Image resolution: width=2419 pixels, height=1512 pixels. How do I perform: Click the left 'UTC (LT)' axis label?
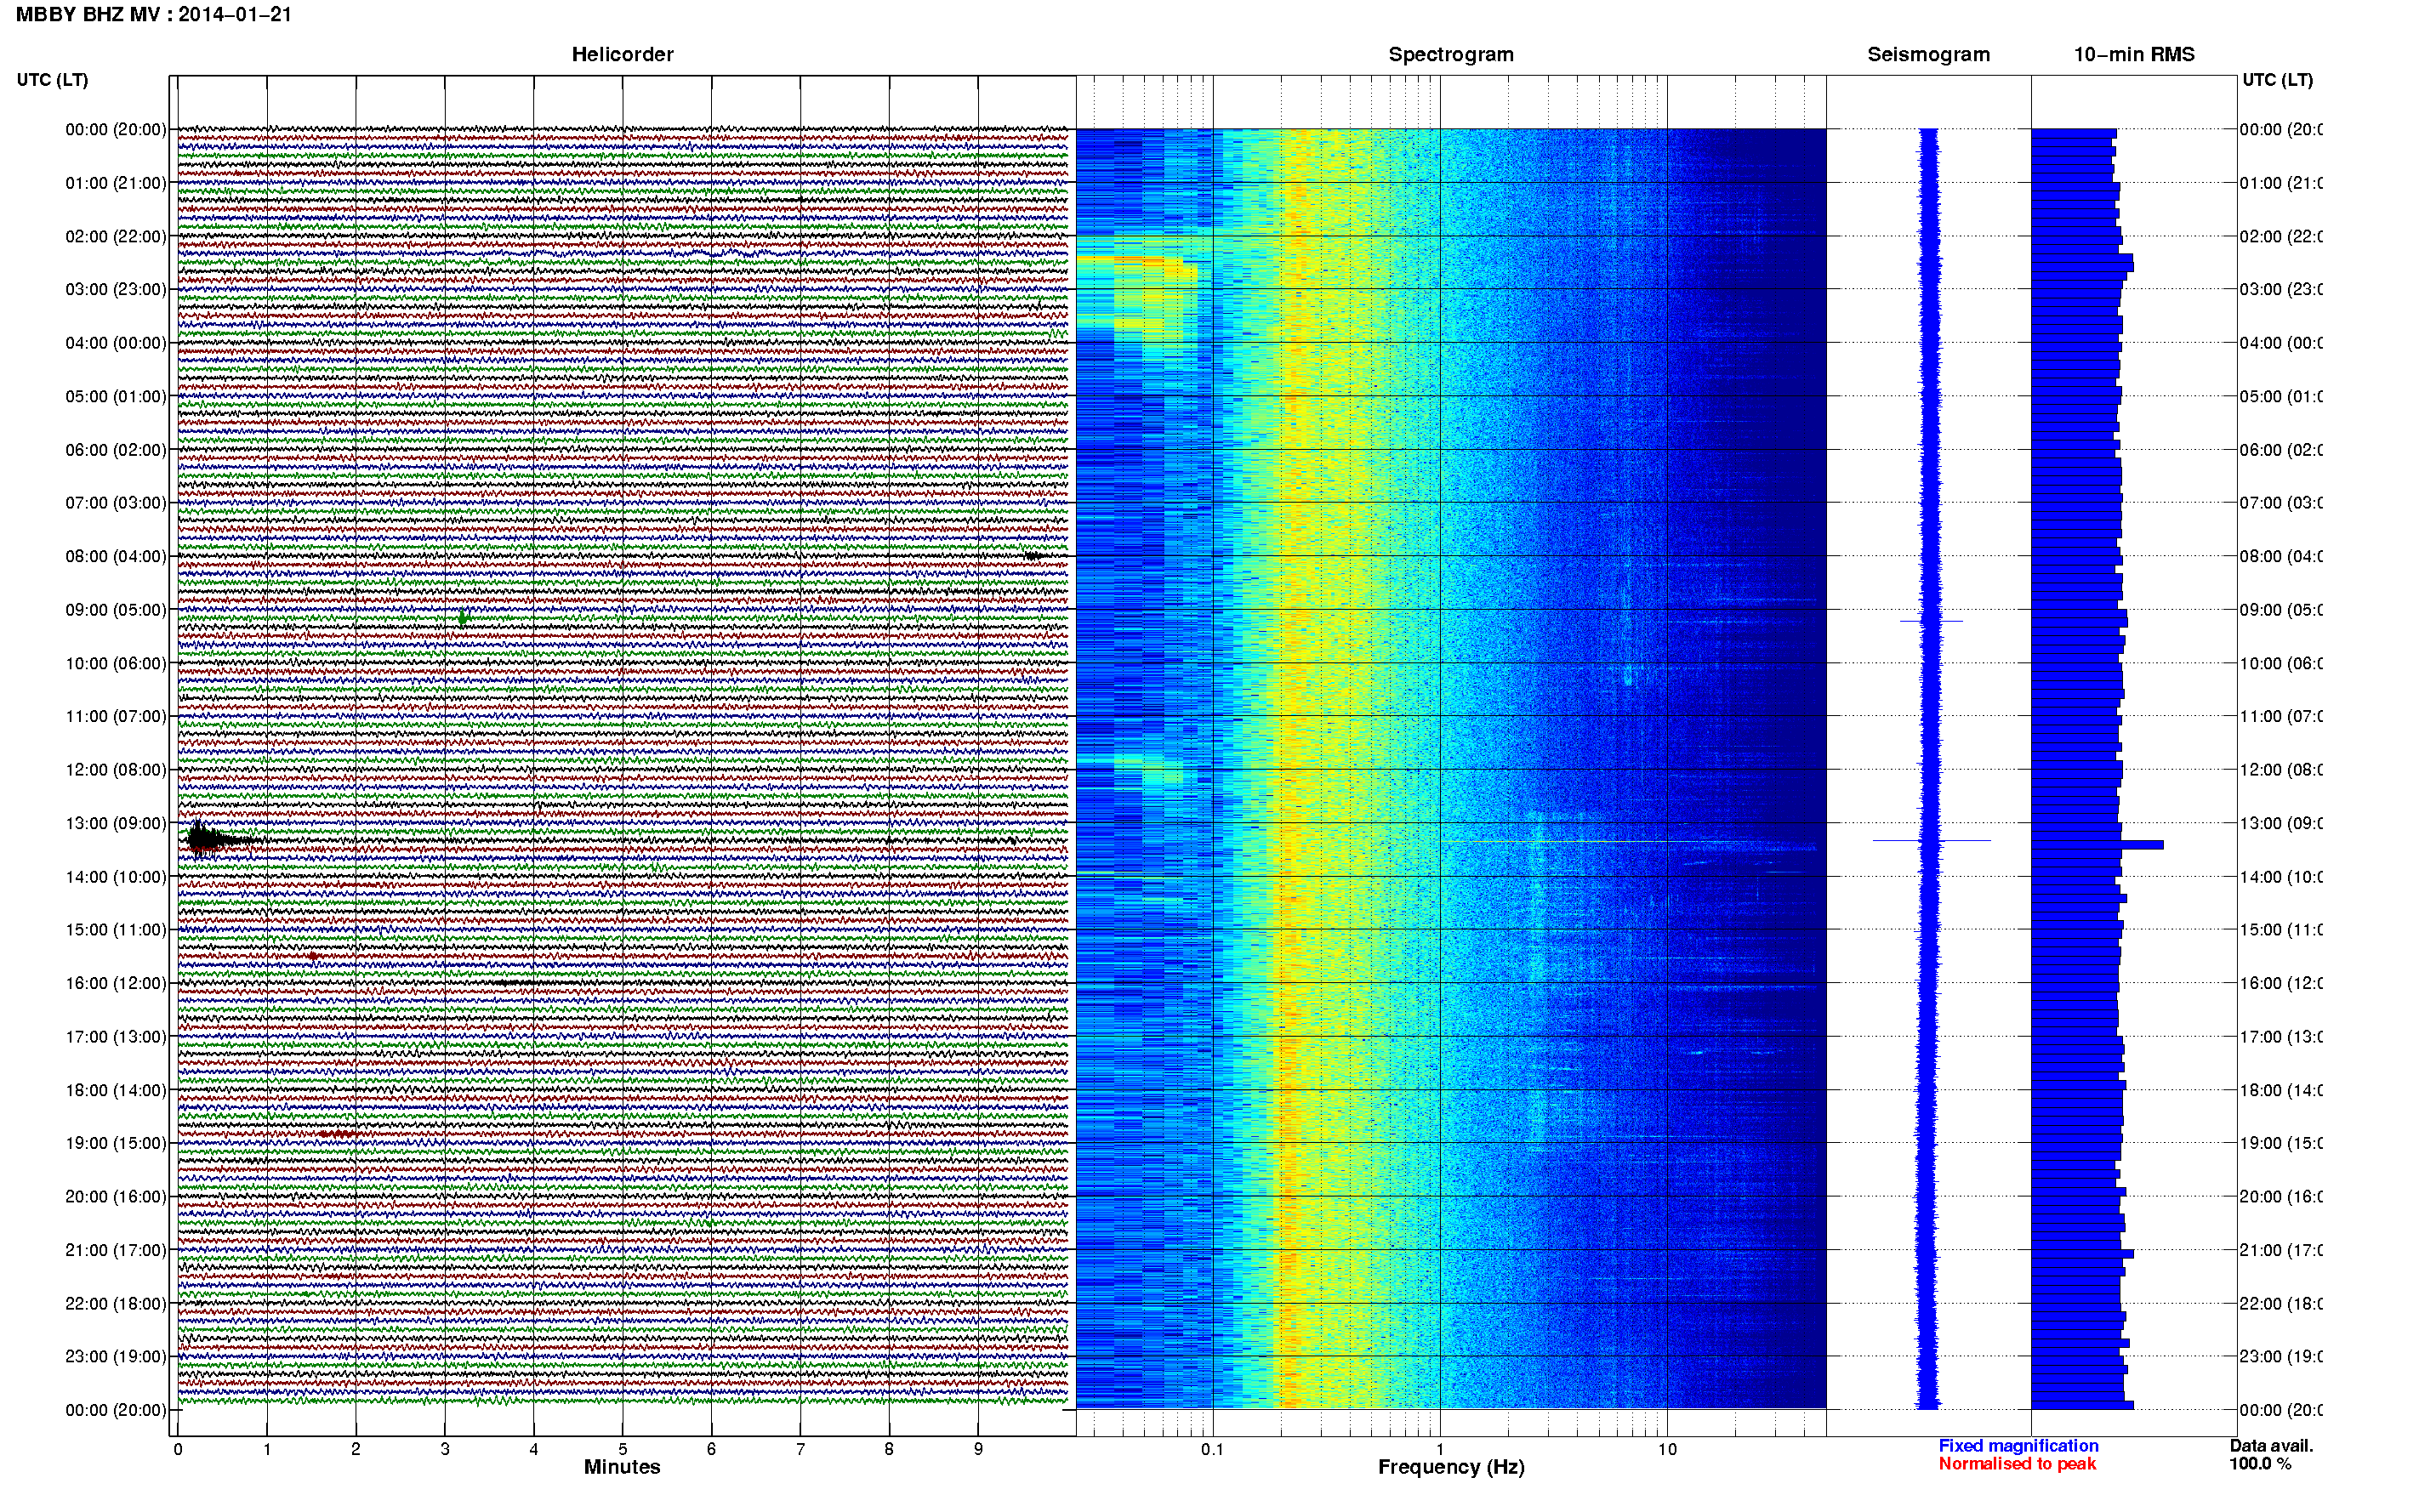click(52, 80)
